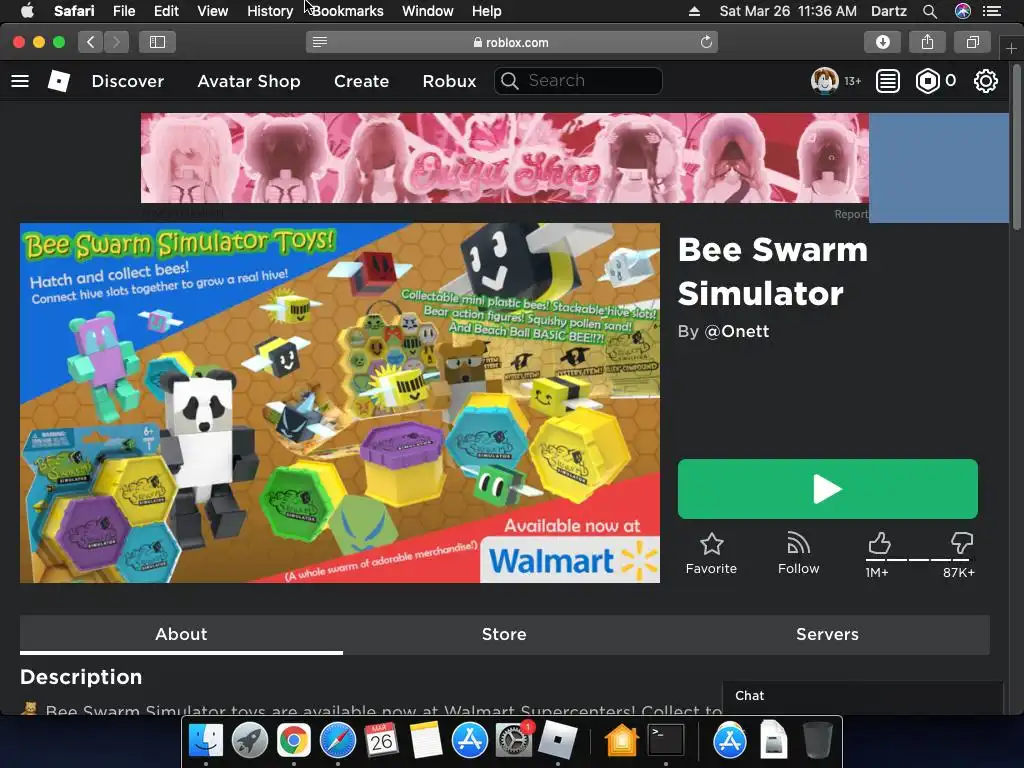Screen dimensions: 1024x768
Task: Add a new Safari tab
Action: 1011,48
